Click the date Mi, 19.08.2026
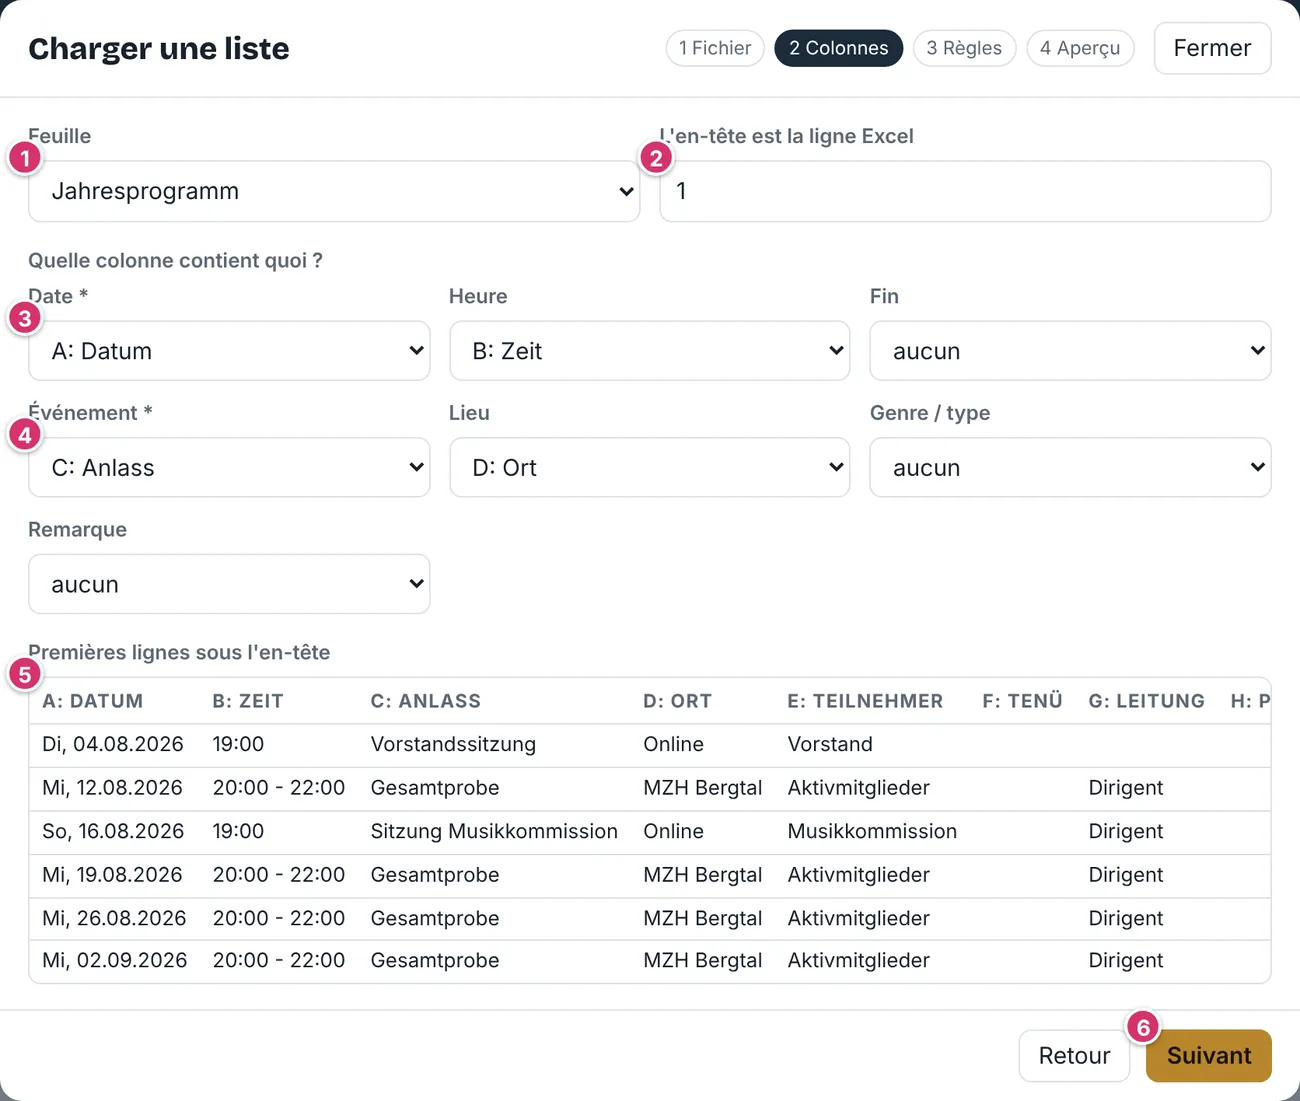This screenshot has height=1101, width=1300. click(112, 875)
